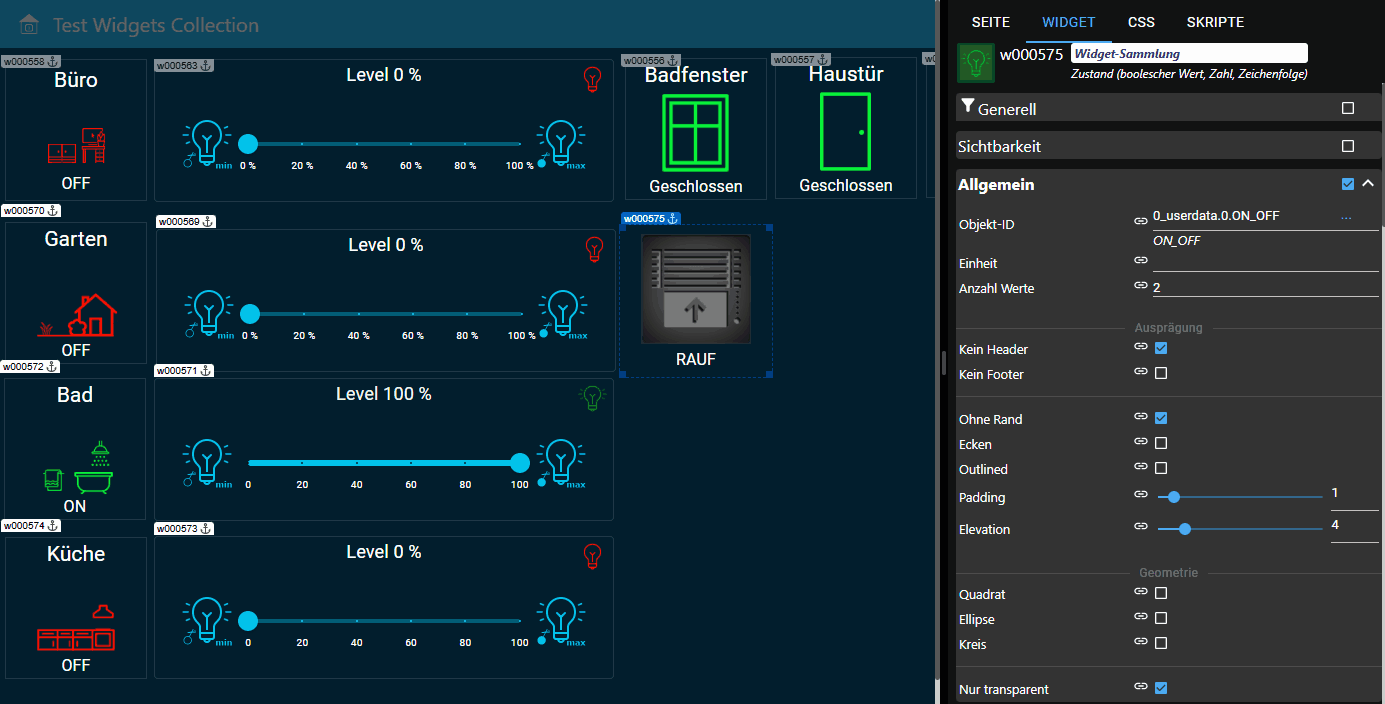Viewport: 1385px width, 704px height.
Task: Click the link icon beside Padding
Action: pyautogui.click(x=1140, y=494)
